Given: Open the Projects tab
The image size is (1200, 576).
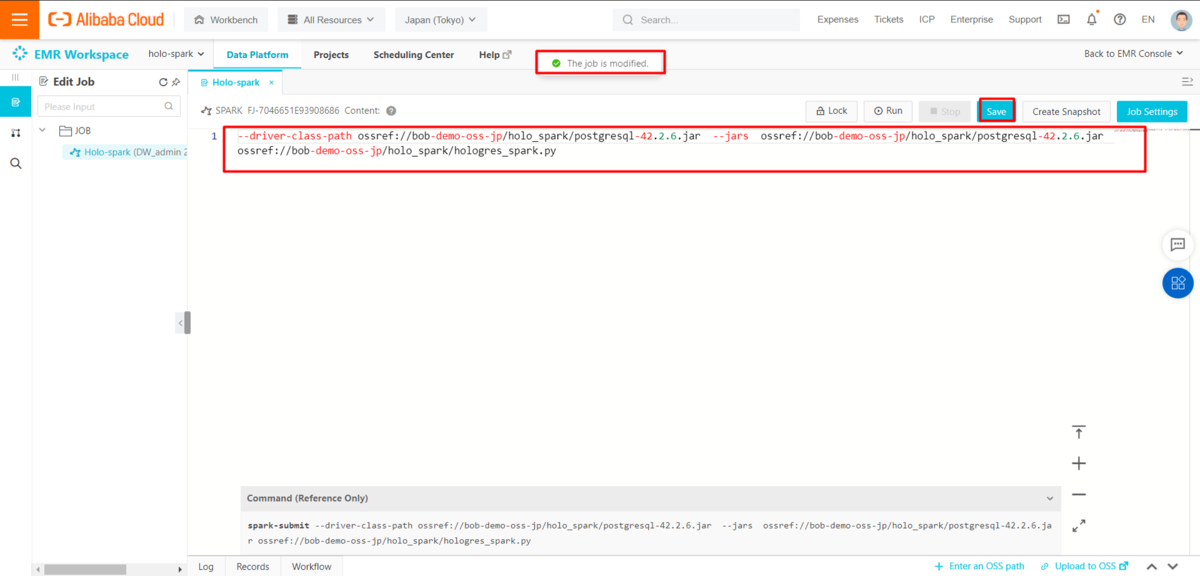Looking at the screenshot, I should (331, 55).
